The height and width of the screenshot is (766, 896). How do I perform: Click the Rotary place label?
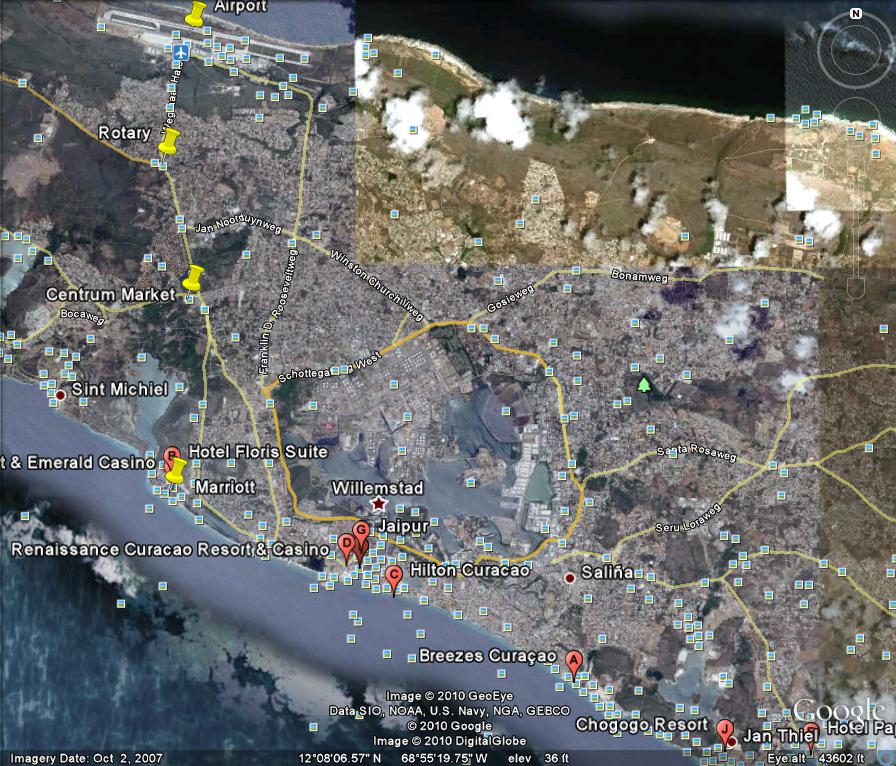(125, 133)
